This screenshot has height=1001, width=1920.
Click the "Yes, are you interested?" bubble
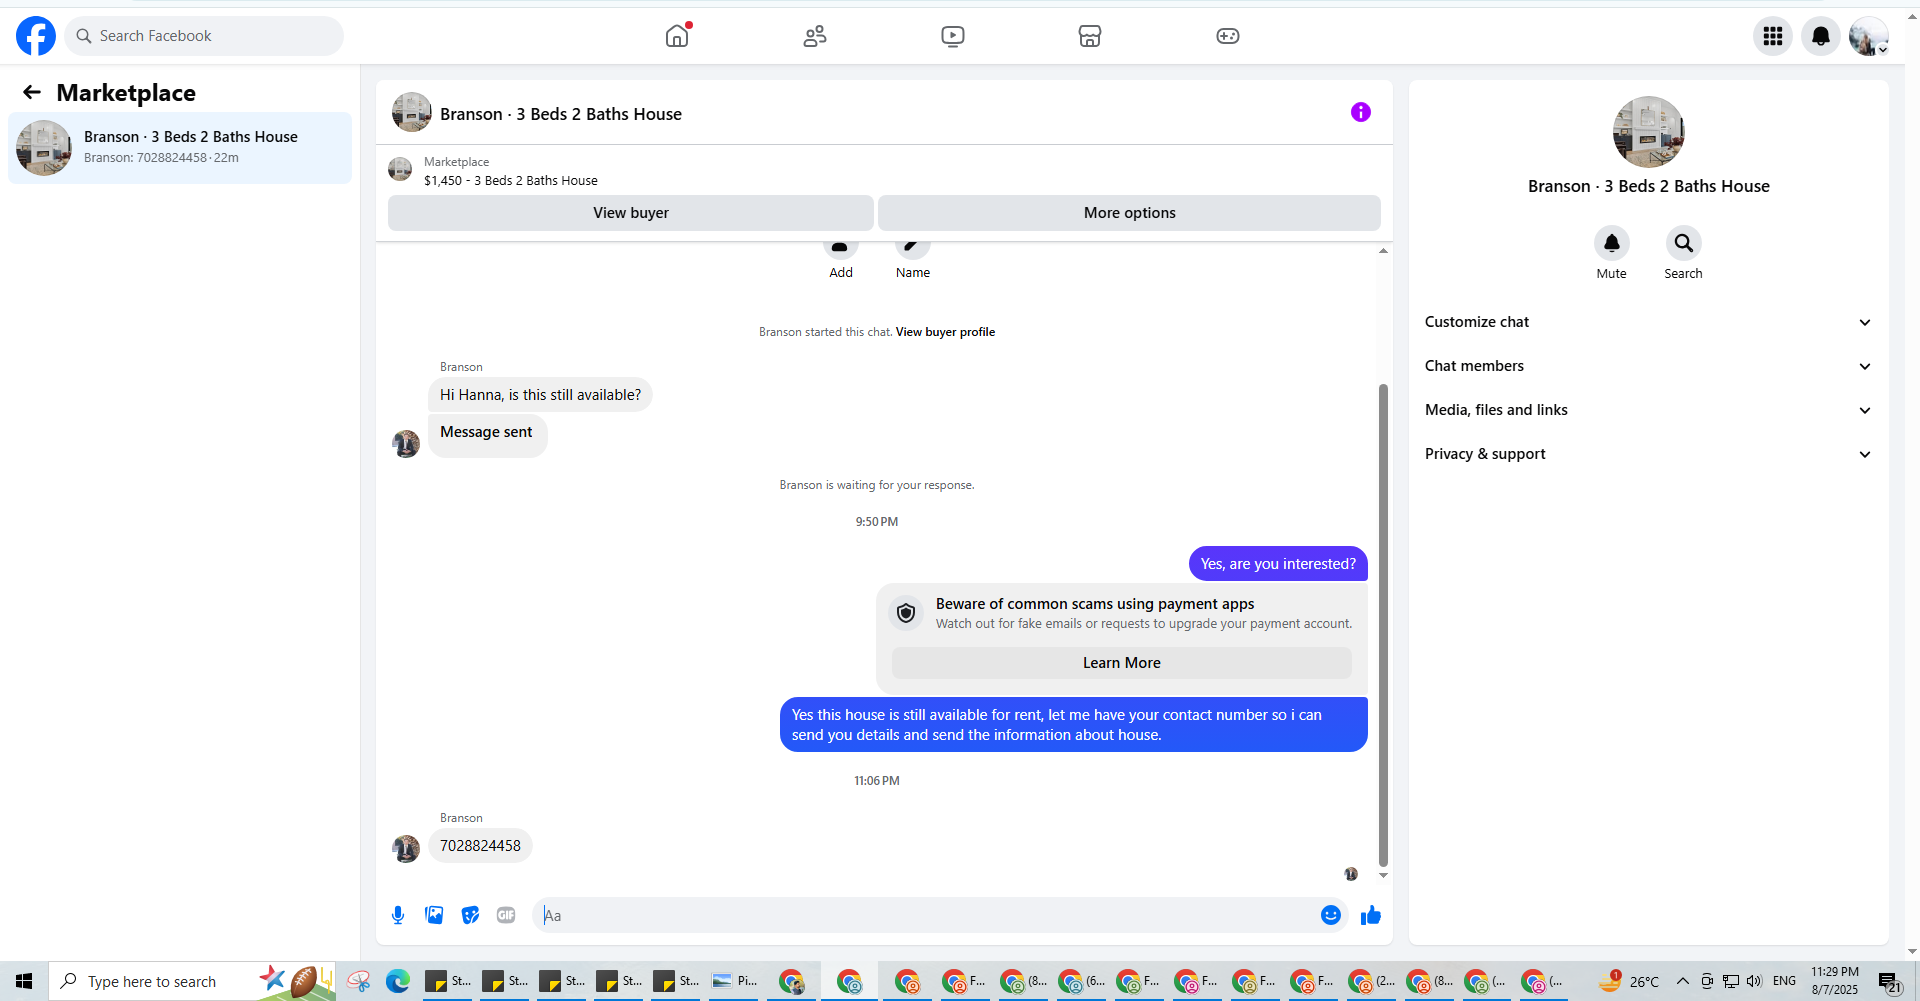point(1278,564)
